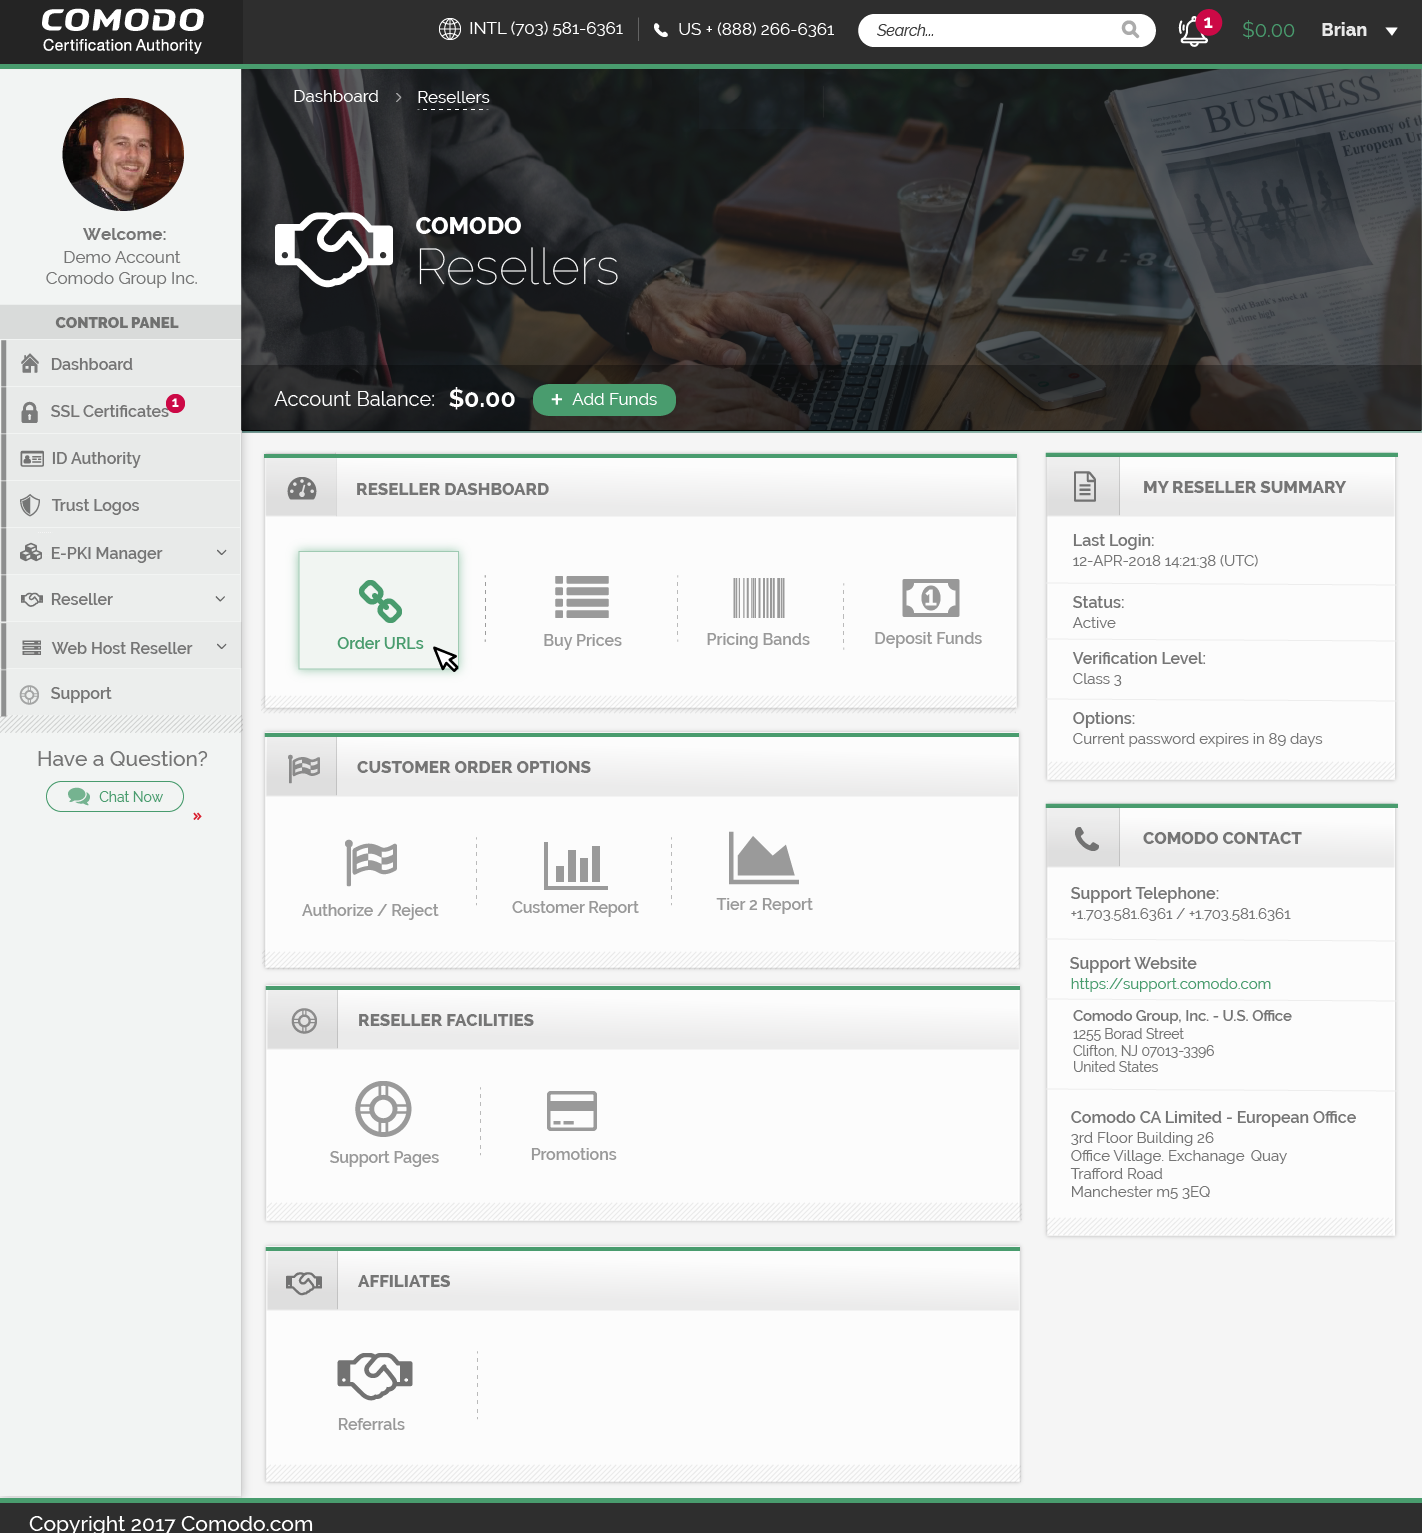The width and height of the screenshot is (1422, 1533).
Task: Expand the E-PKI Manager submenu chevron
Action: 222,552
